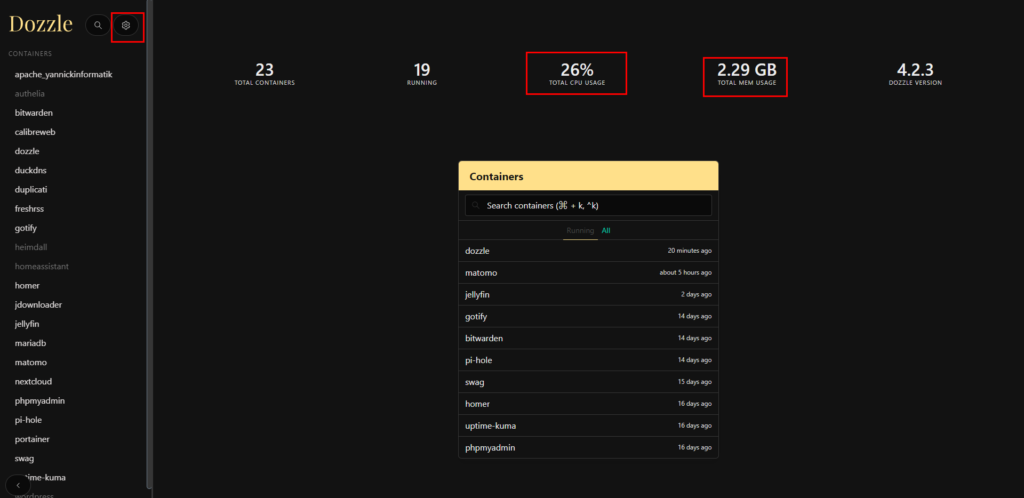Click the 23 Total Containers statistic

[x=264, y=74]
